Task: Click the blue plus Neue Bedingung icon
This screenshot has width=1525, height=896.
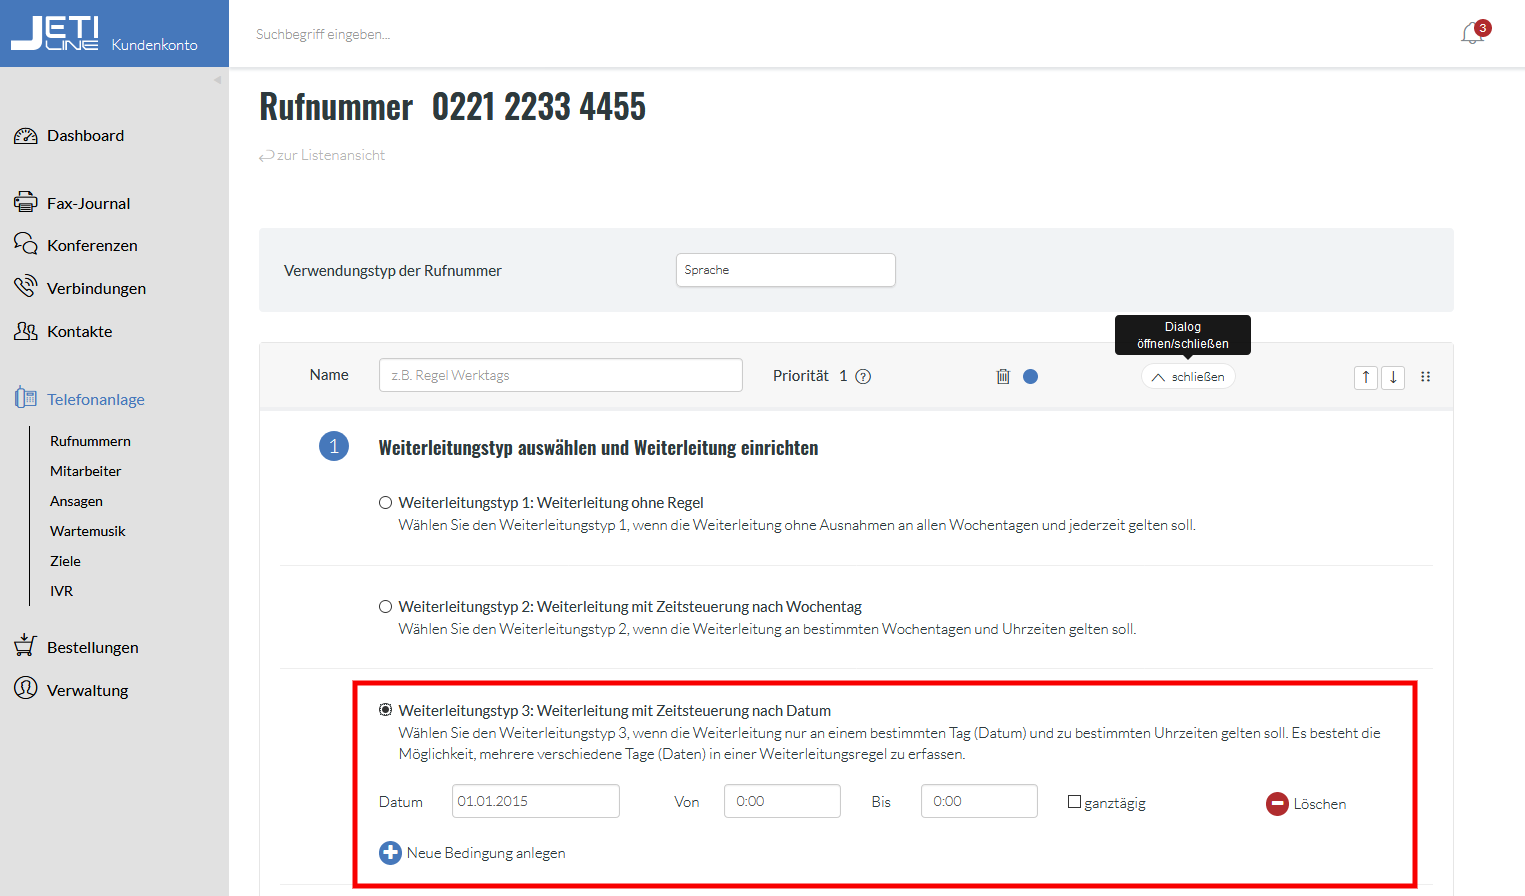Action: (x=390, y=853)
